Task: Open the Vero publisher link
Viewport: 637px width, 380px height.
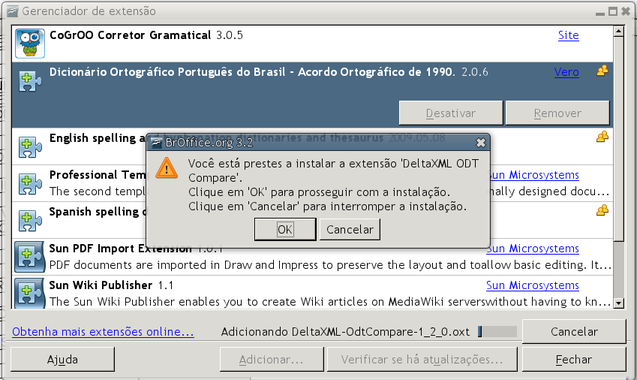Action: coord(566,72)
